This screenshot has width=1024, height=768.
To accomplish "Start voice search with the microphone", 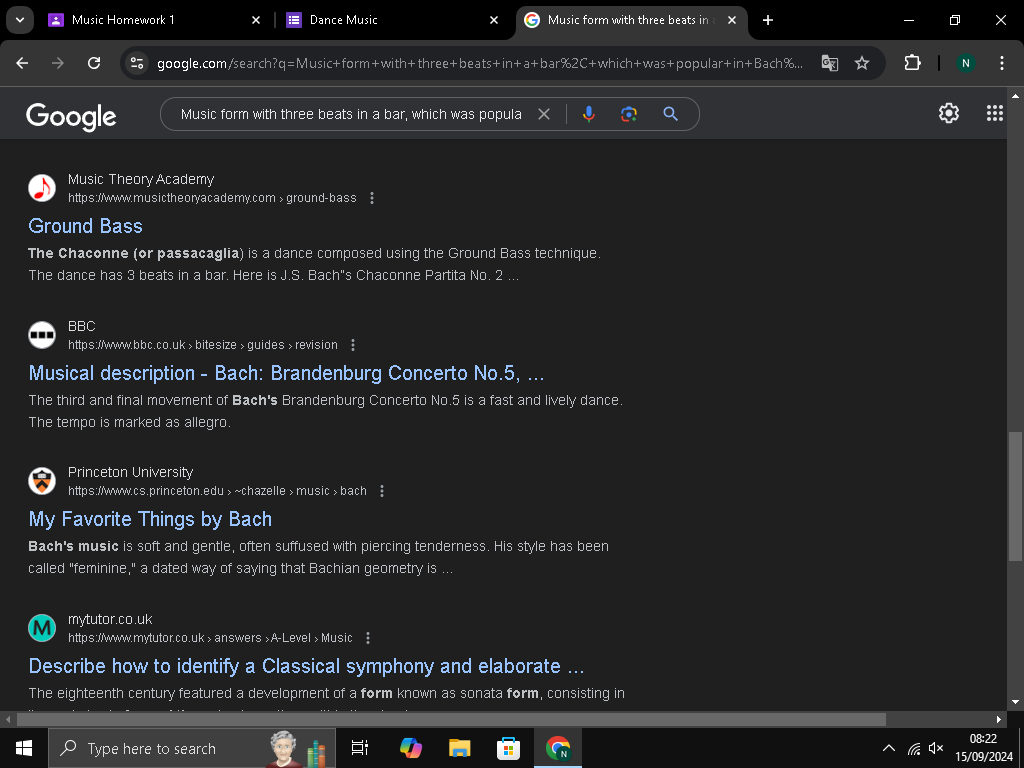I will pos(588,114).
